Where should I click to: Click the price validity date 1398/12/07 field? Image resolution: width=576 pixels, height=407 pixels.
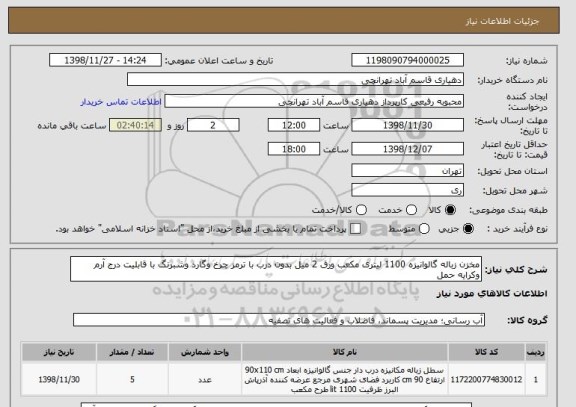click(407, 149)
